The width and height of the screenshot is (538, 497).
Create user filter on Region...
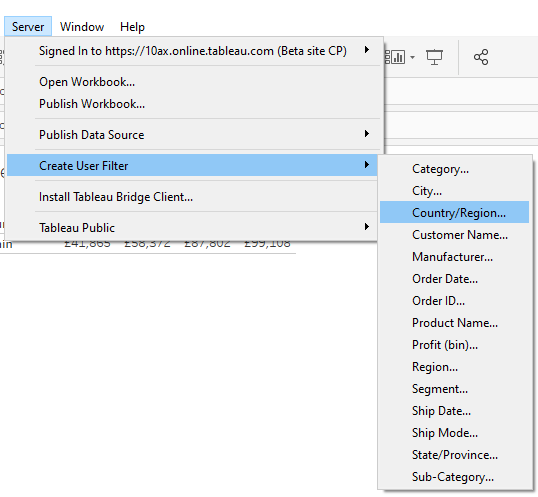coord(454,367)
